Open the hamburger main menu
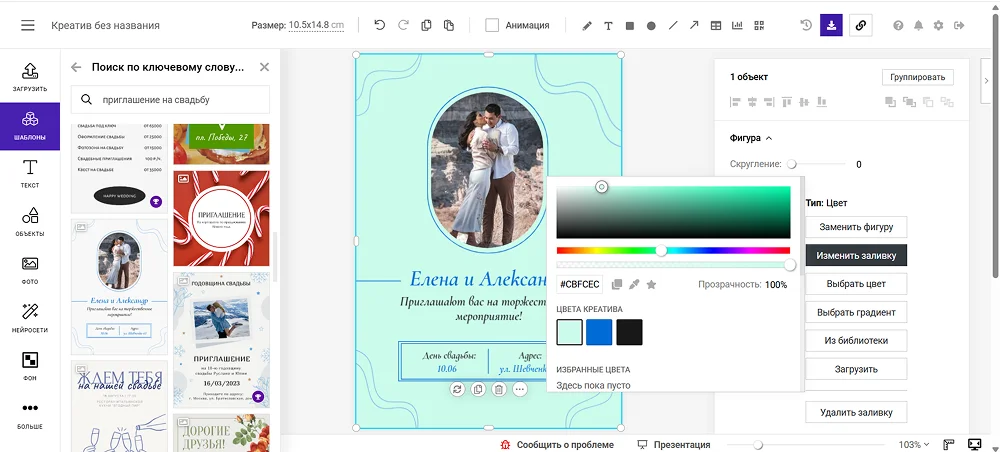Image resolution: width=1000 pixels, height=452 pixels. pos(27,26)
